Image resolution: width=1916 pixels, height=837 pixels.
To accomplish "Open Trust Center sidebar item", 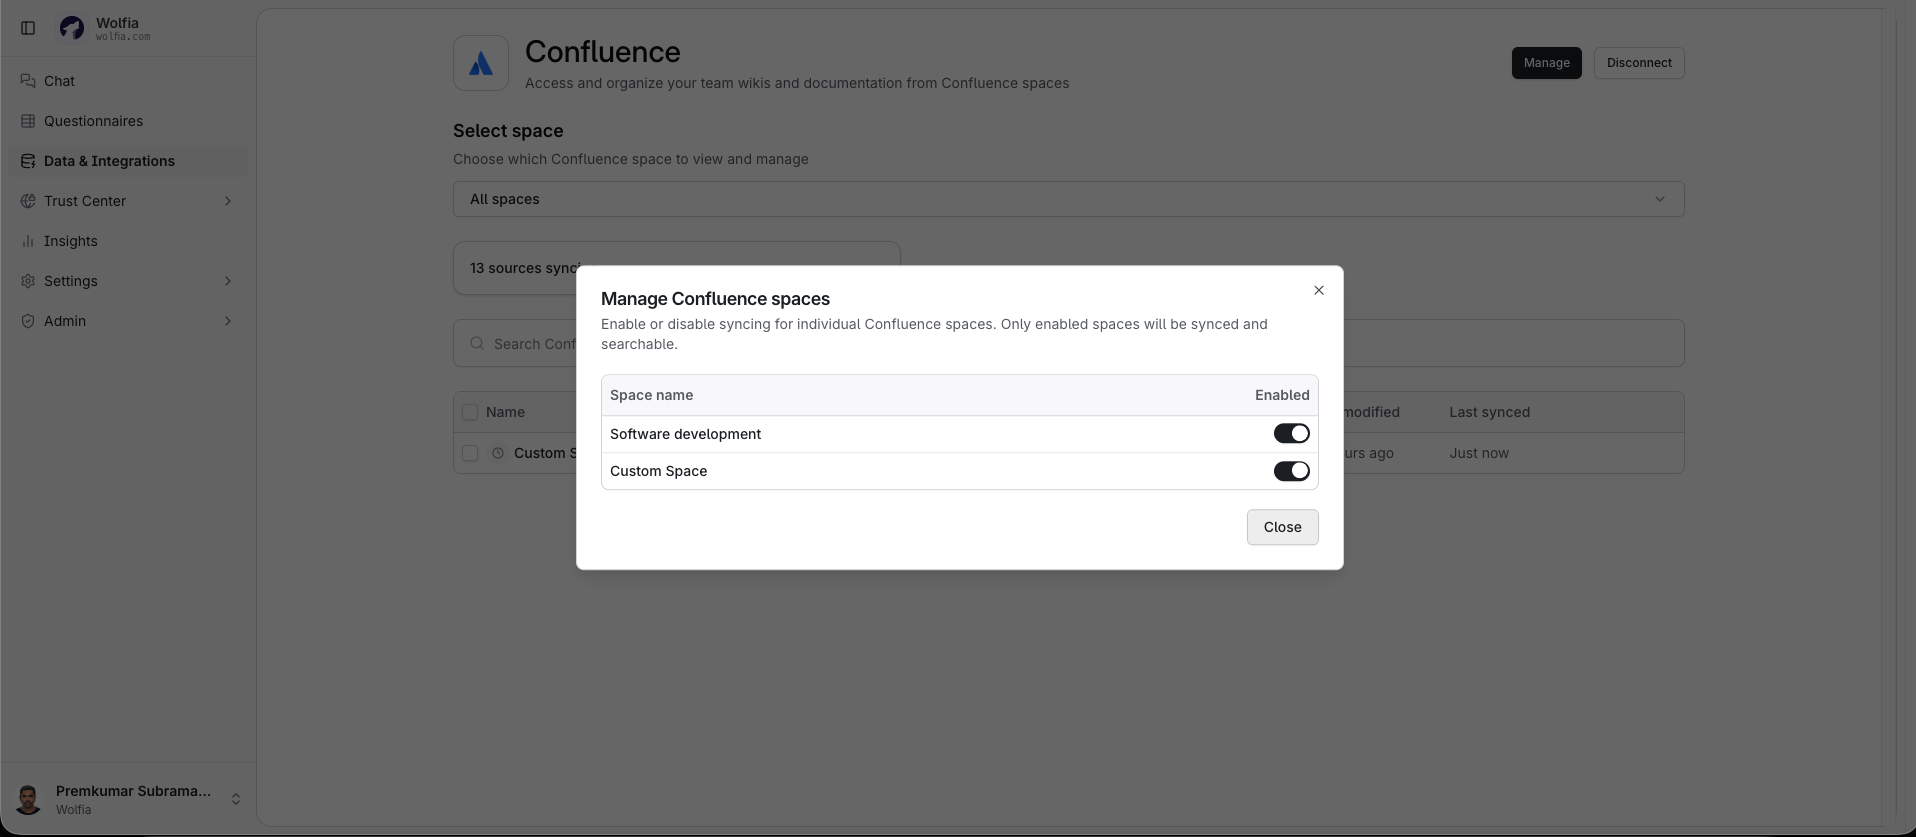I will pyautogui.click(x=128, y=201).
